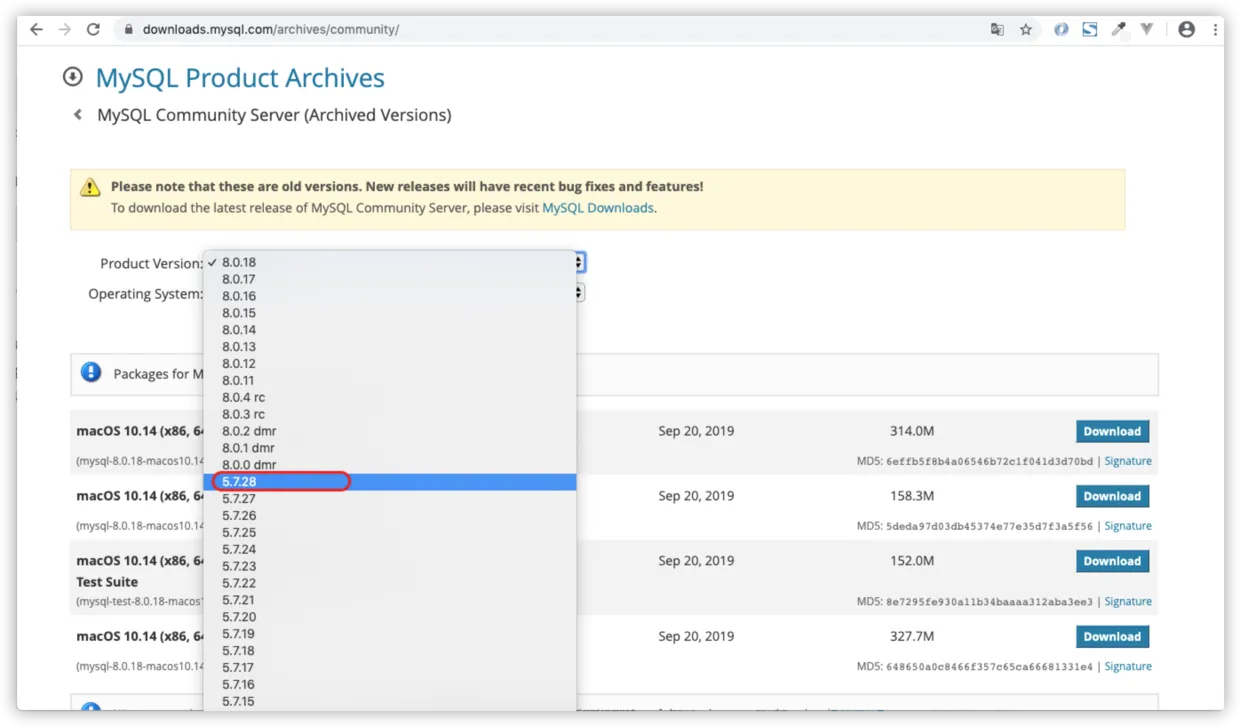This screenshot has width=1240, height=727.
Task: Select highlighted version 5.7.28
Action: (390, 482)
